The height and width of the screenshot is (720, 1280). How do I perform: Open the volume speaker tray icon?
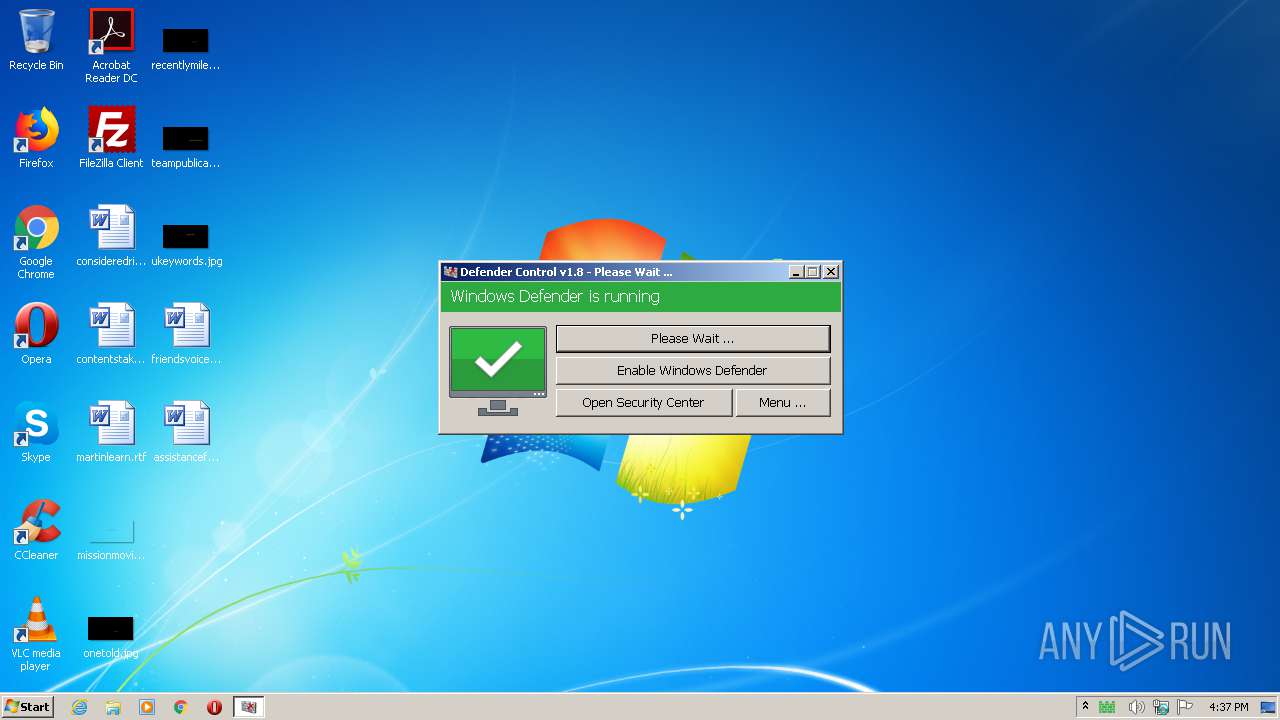coord(1136,707)
